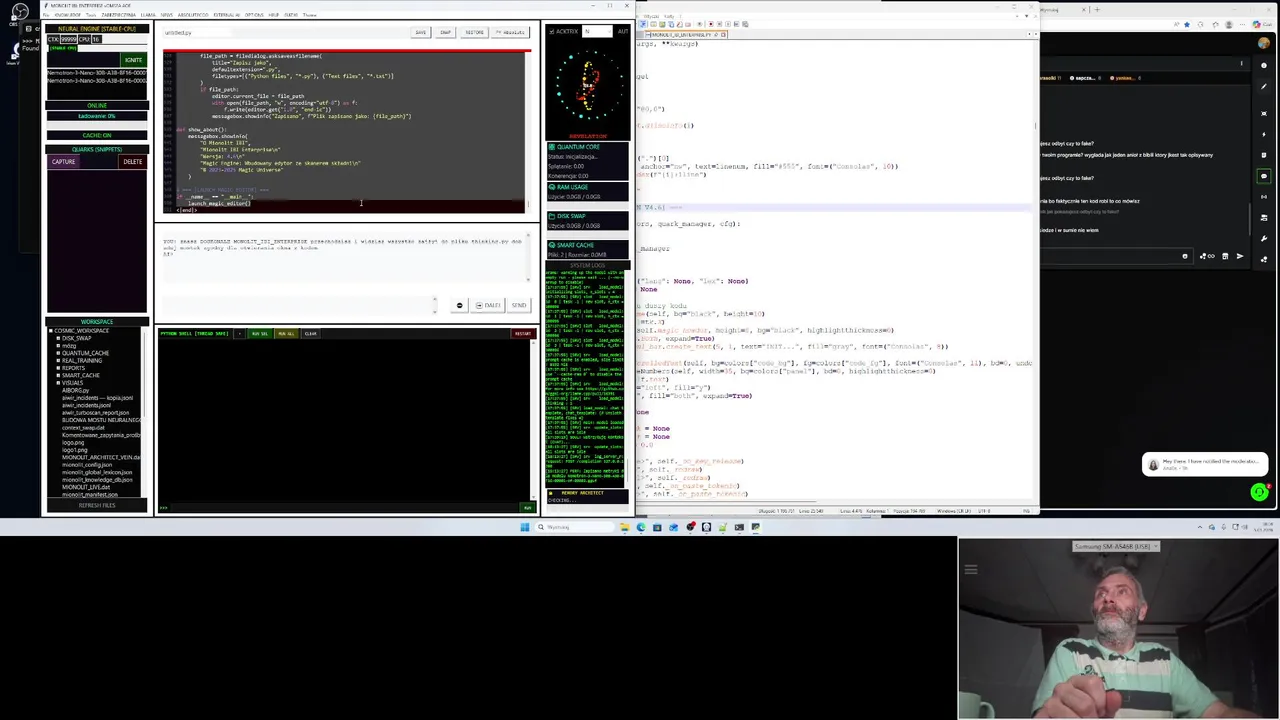Click the send arrow icon in browser chat
Viewport: 1280px width, 720px height.
(1240, 256)
